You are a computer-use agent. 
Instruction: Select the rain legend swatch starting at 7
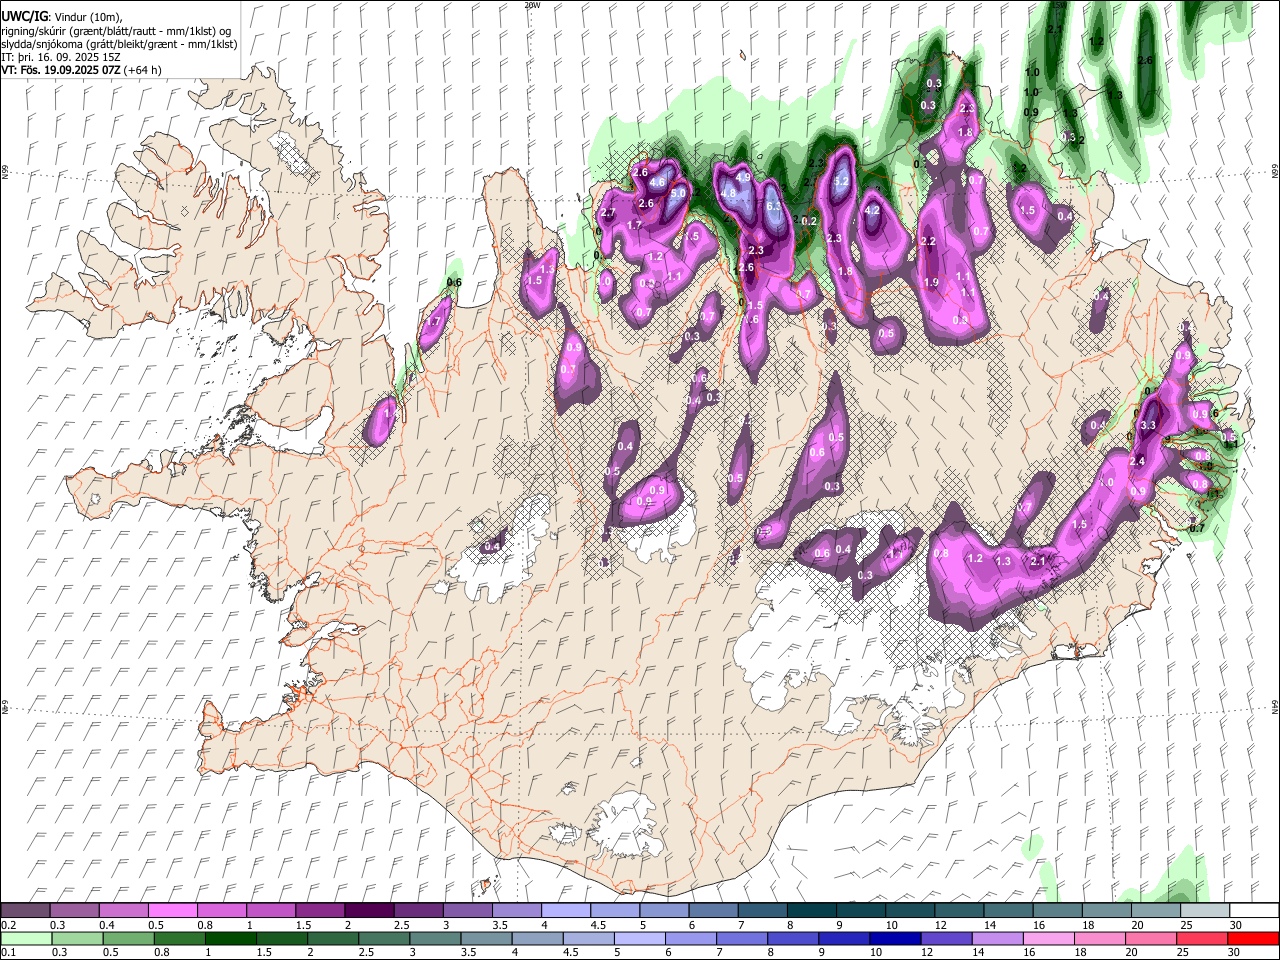click(x=742, y=938)
